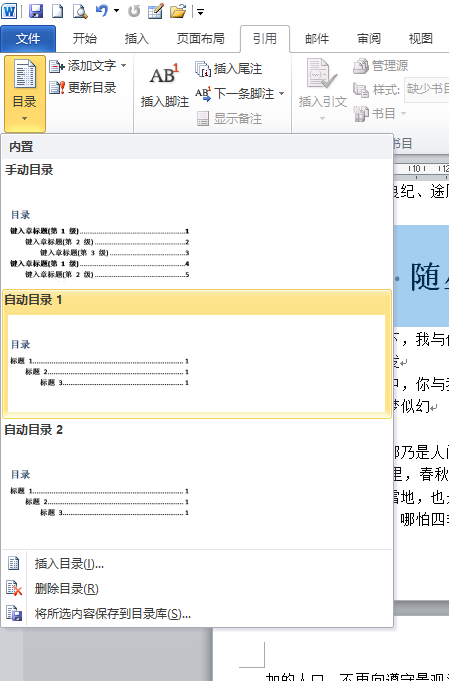Click the edit document icon in quick access toolbar
Viewport: 449px width, 681px height.
pyautogui.click(x=155, y=11)
